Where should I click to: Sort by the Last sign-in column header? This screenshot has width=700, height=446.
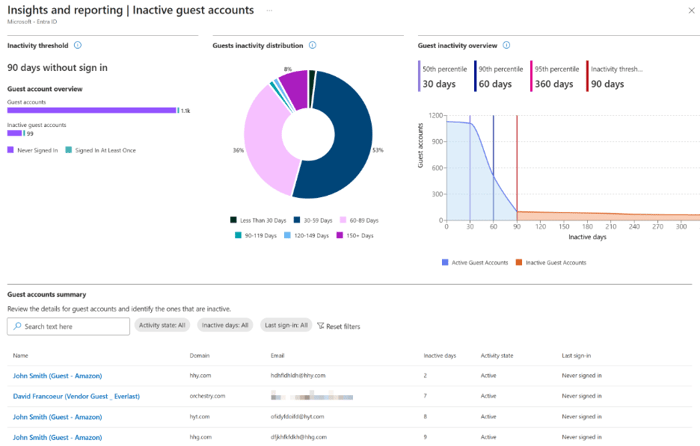click(x=576, y=355)
